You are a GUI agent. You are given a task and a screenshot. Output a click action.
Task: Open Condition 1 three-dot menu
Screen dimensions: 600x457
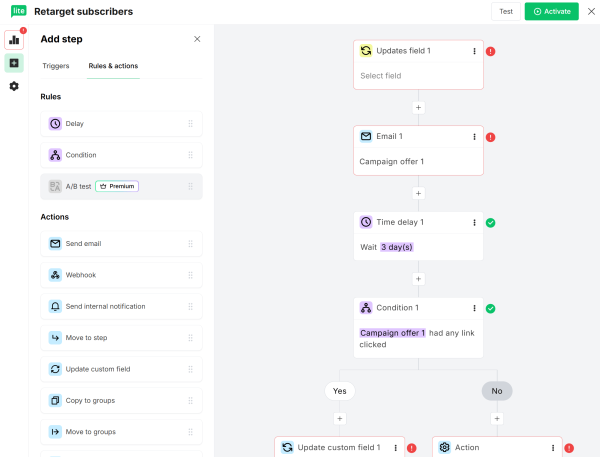point(474,308)
